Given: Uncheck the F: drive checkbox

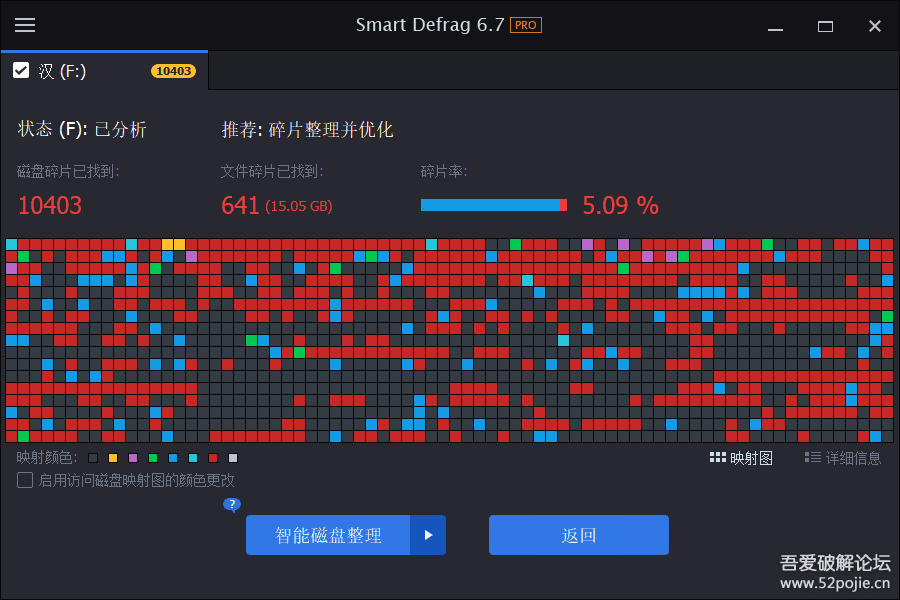Looking at the screenshot, I should [21, 71].
